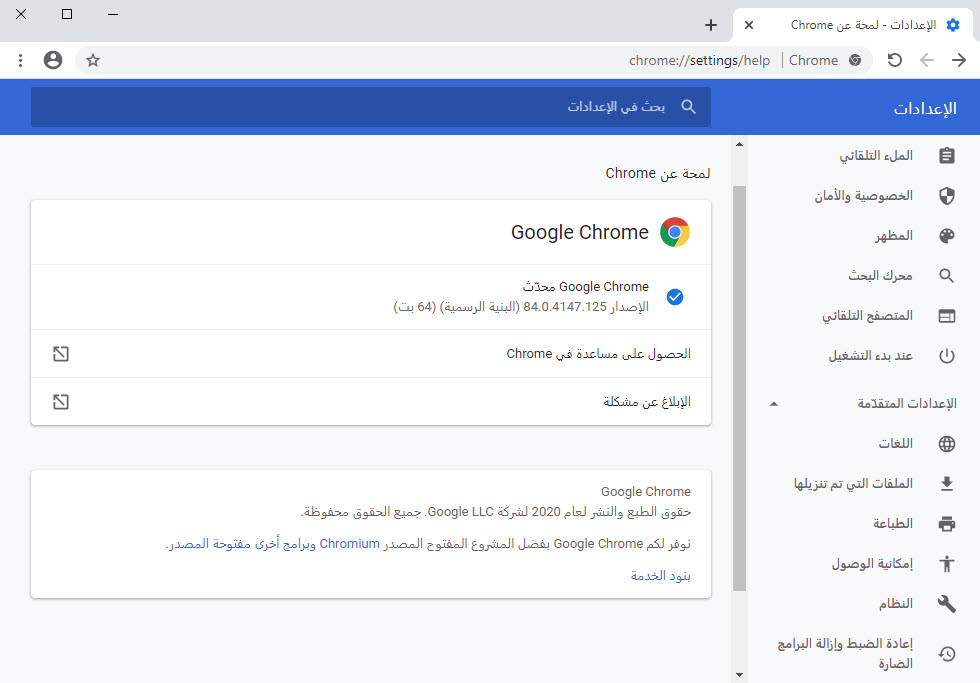Click the search engine magnifier icon in the sidebar
Image resolution: width=980 pixels, height=683 pixels.
947,276
